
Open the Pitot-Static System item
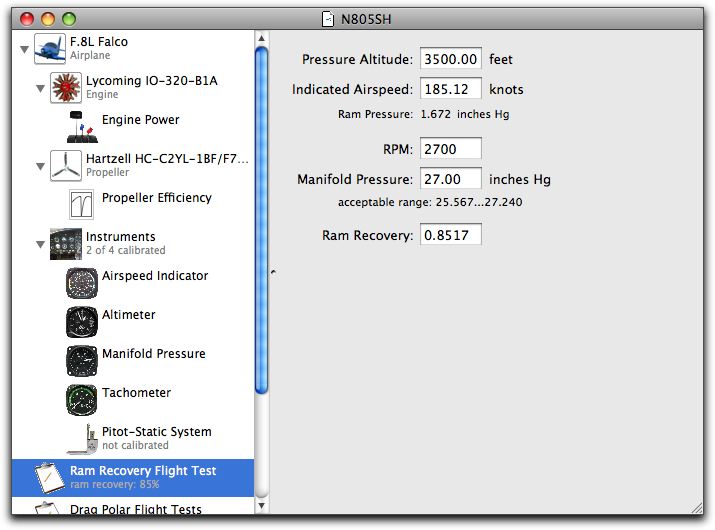(139, 438)
